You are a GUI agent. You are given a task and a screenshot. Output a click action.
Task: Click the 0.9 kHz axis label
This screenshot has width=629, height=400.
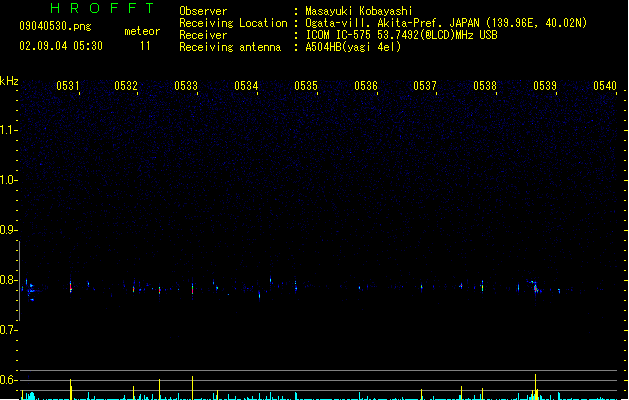8,230
